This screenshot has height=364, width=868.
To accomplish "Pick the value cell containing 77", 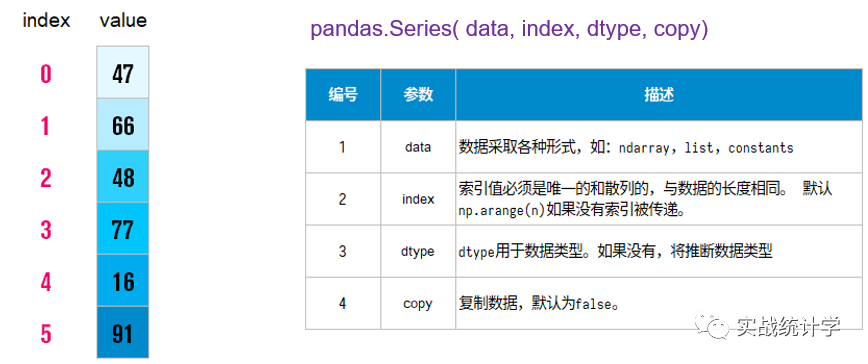I will pos(123,228).
